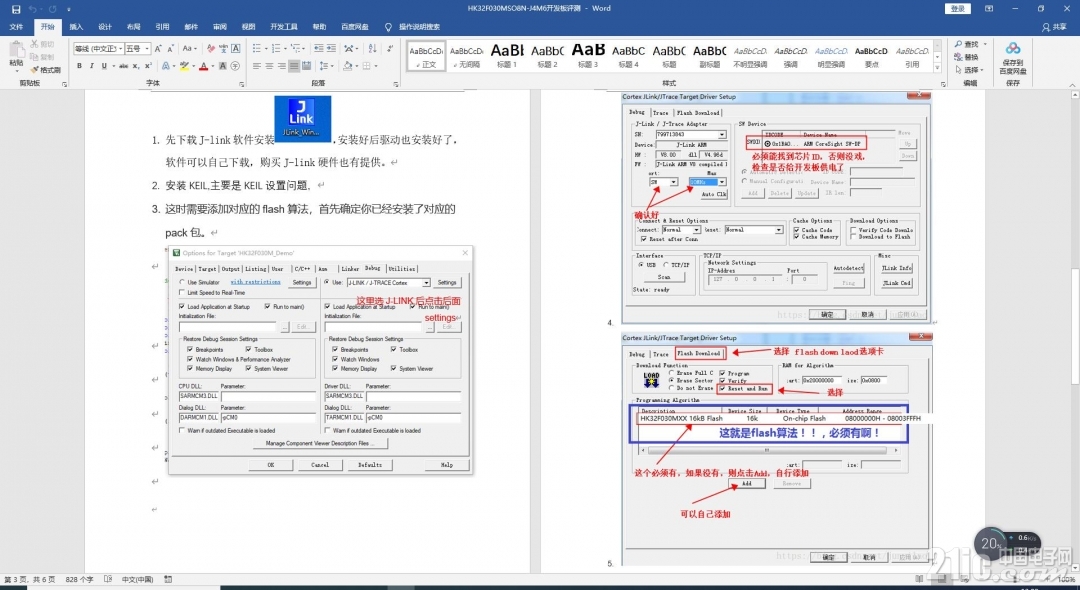Click Decrease Indent icon
Screen dimensions: 1080x590
(318, 49)
